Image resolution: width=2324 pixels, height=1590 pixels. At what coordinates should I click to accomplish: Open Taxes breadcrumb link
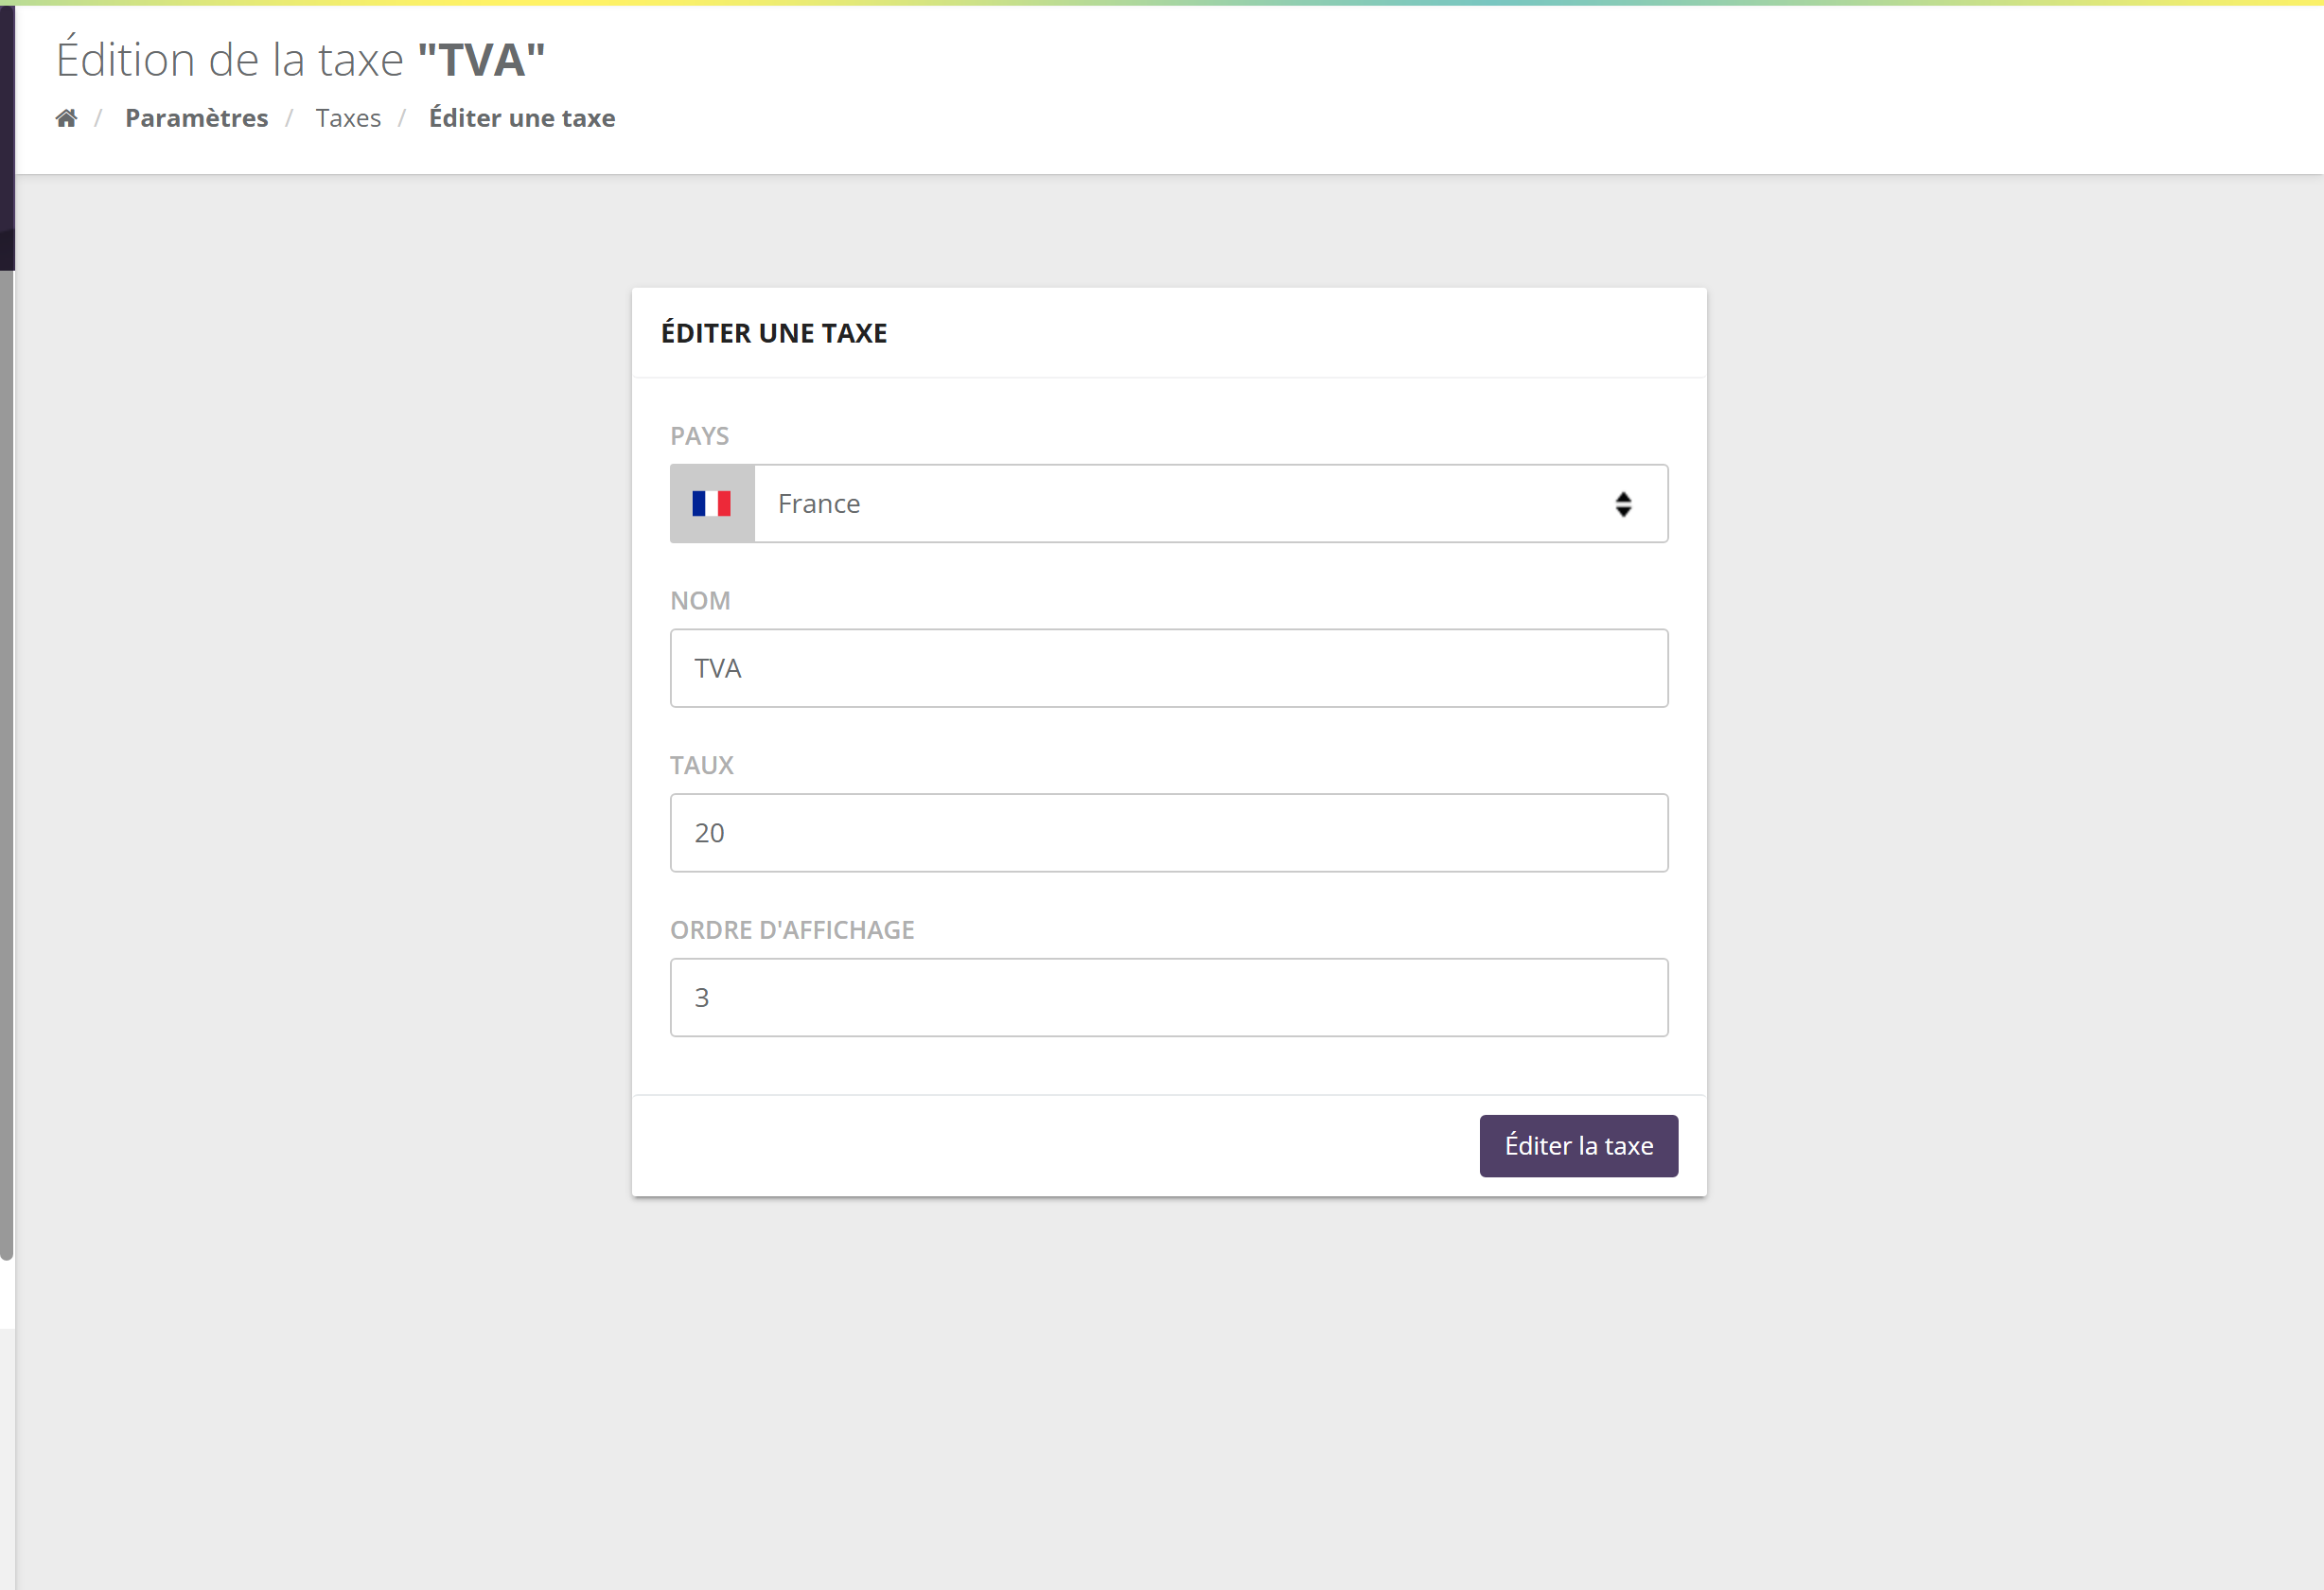[348, 118]
